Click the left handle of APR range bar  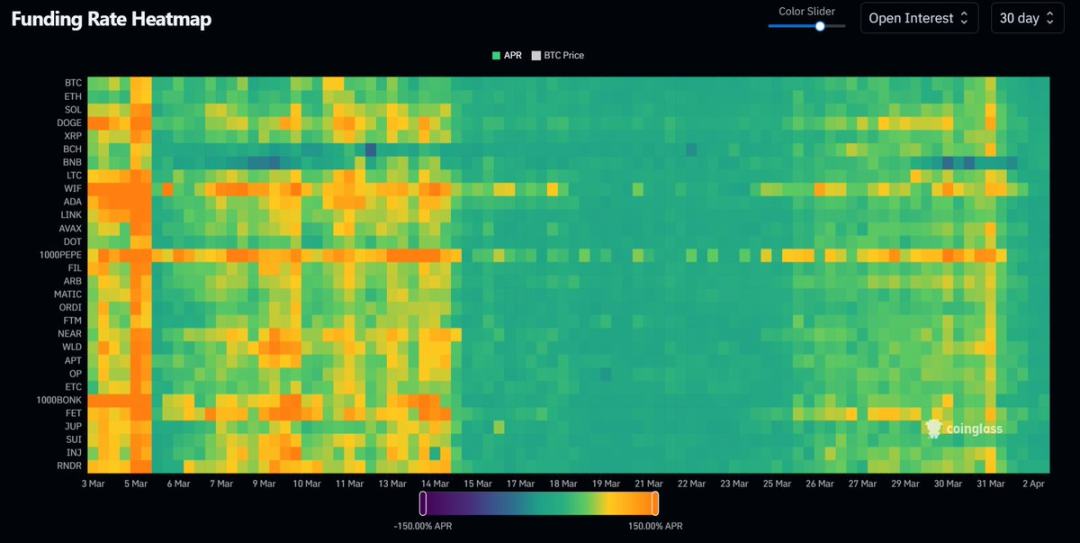(x=423, y=503)
